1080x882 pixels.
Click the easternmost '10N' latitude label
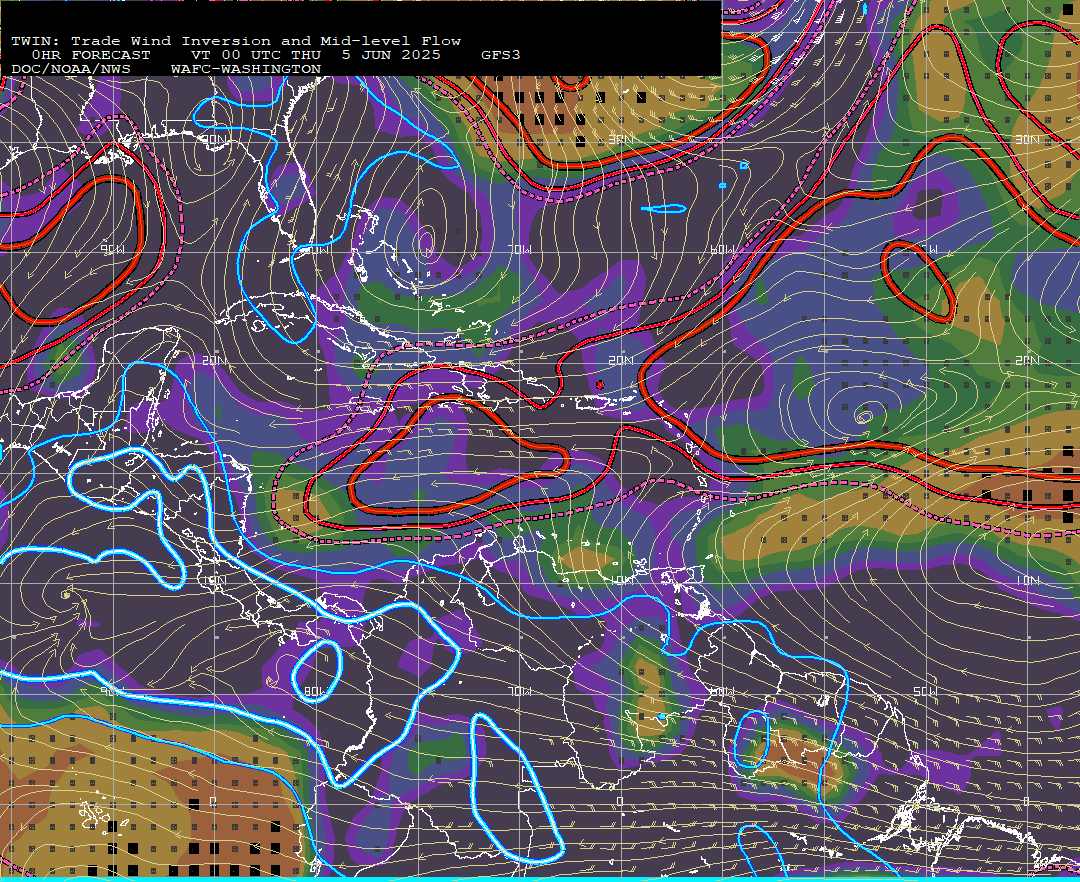1028,580
